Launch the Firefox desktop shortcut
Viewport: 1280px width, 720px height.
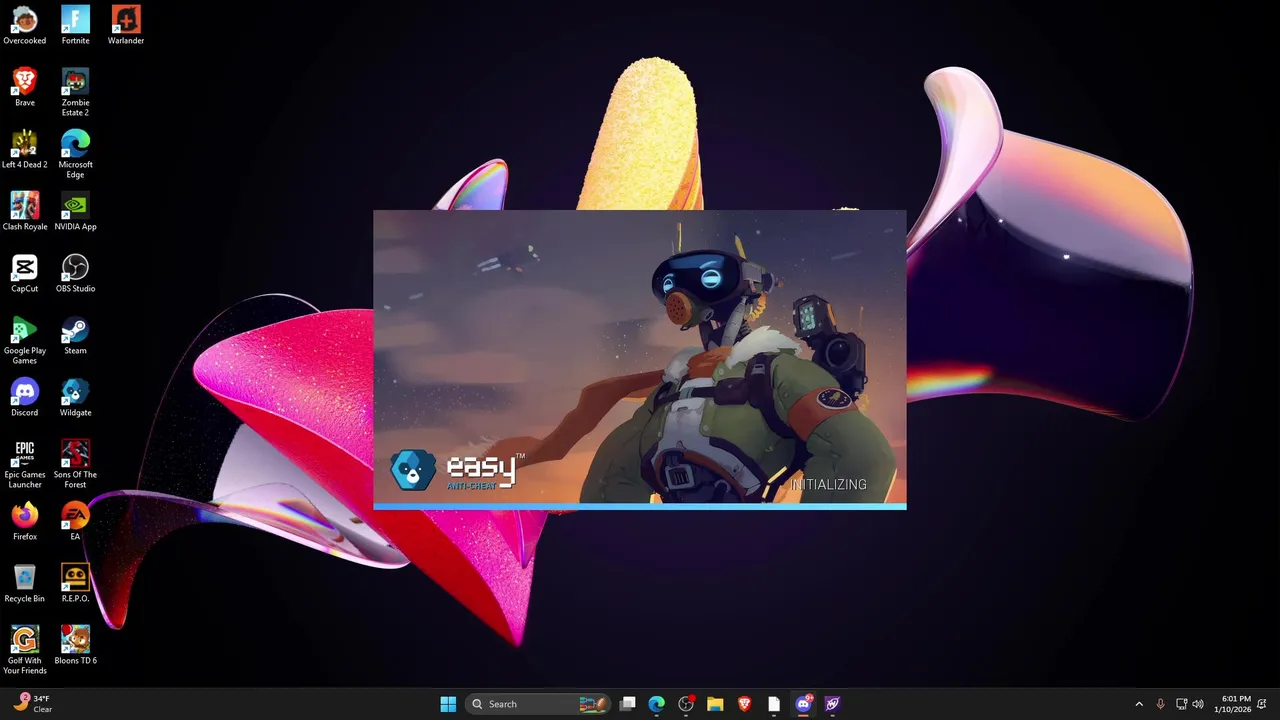pos(24,521)
